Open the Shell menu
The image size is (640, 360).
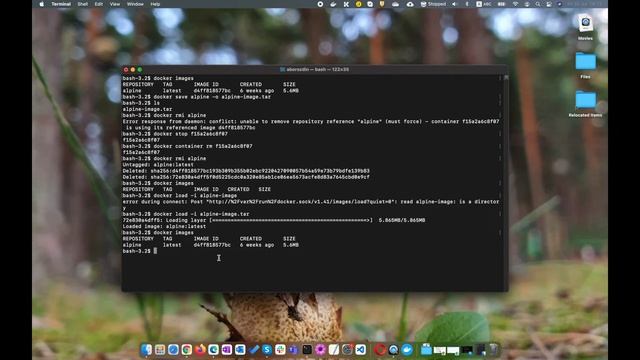tap(83, 4)
